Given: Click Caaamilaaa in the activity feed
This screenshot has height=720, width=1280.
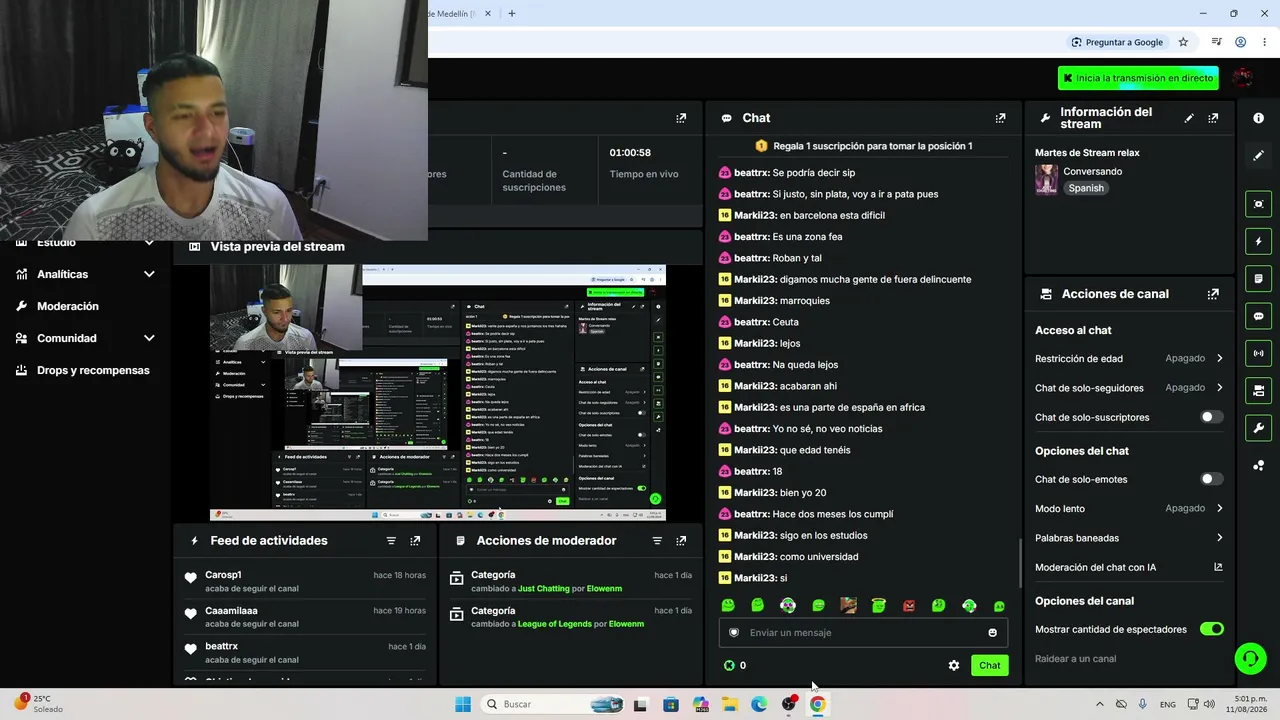Looking at the screenshot, I should click(x=231, y=611).
